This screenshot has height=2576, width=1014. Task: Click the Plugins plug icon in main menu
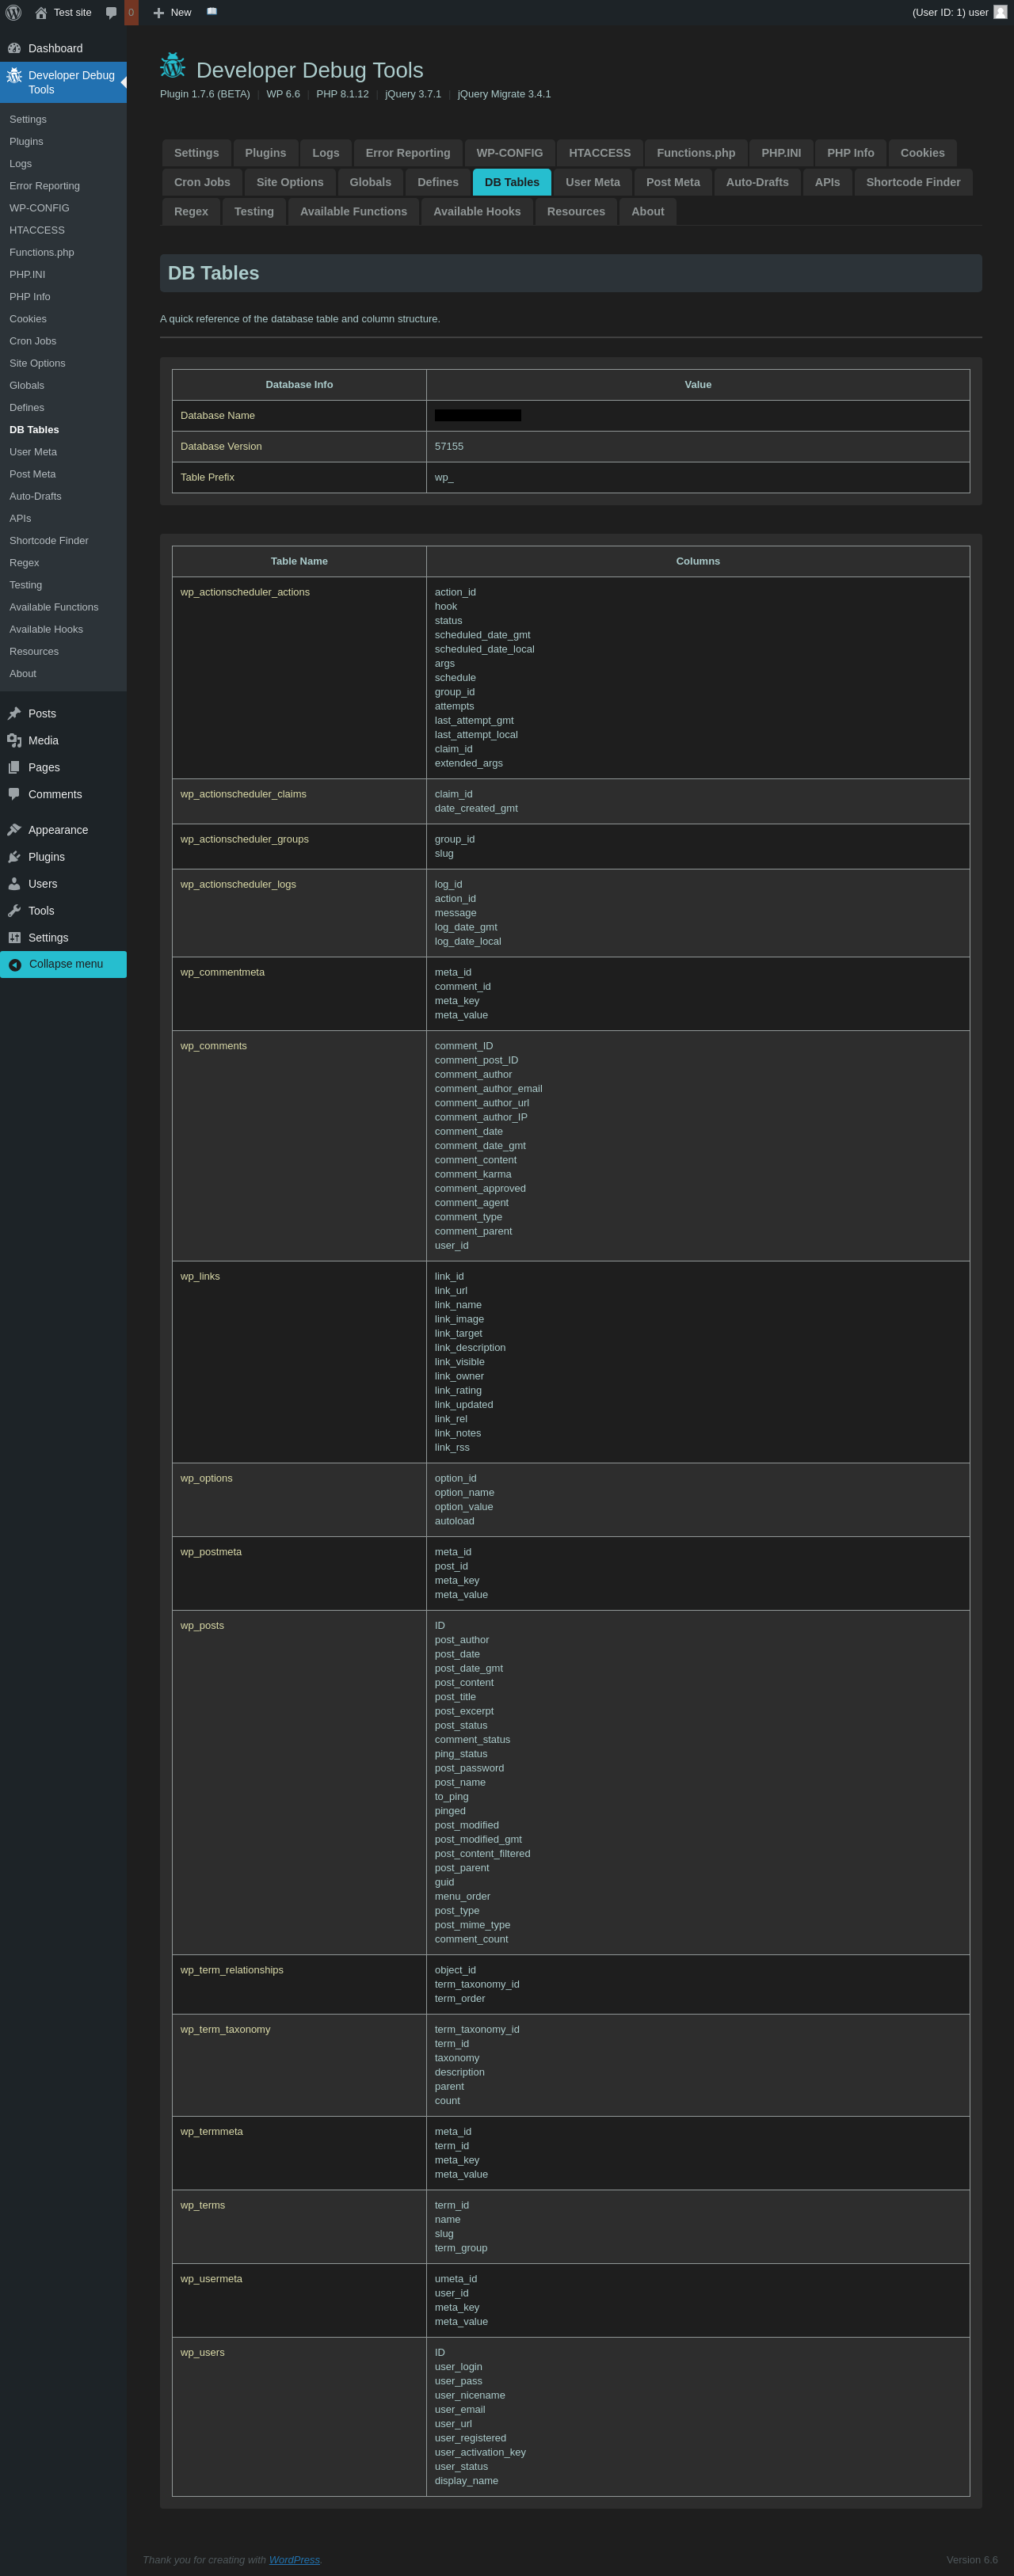(14, 857)
